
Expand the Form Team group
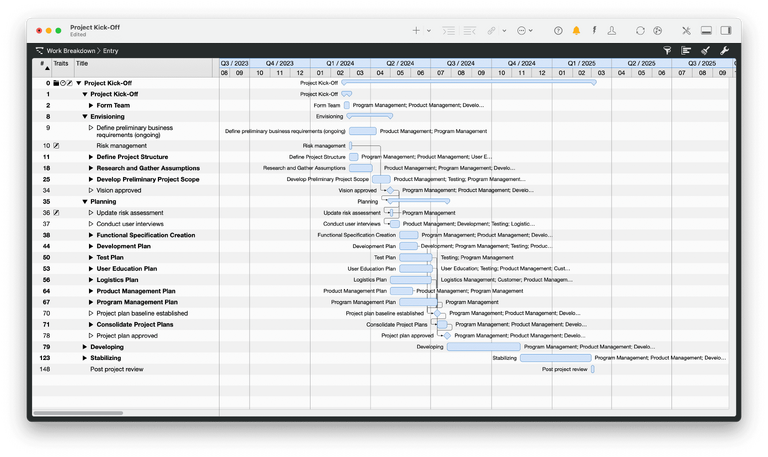[x=91, y=106]
